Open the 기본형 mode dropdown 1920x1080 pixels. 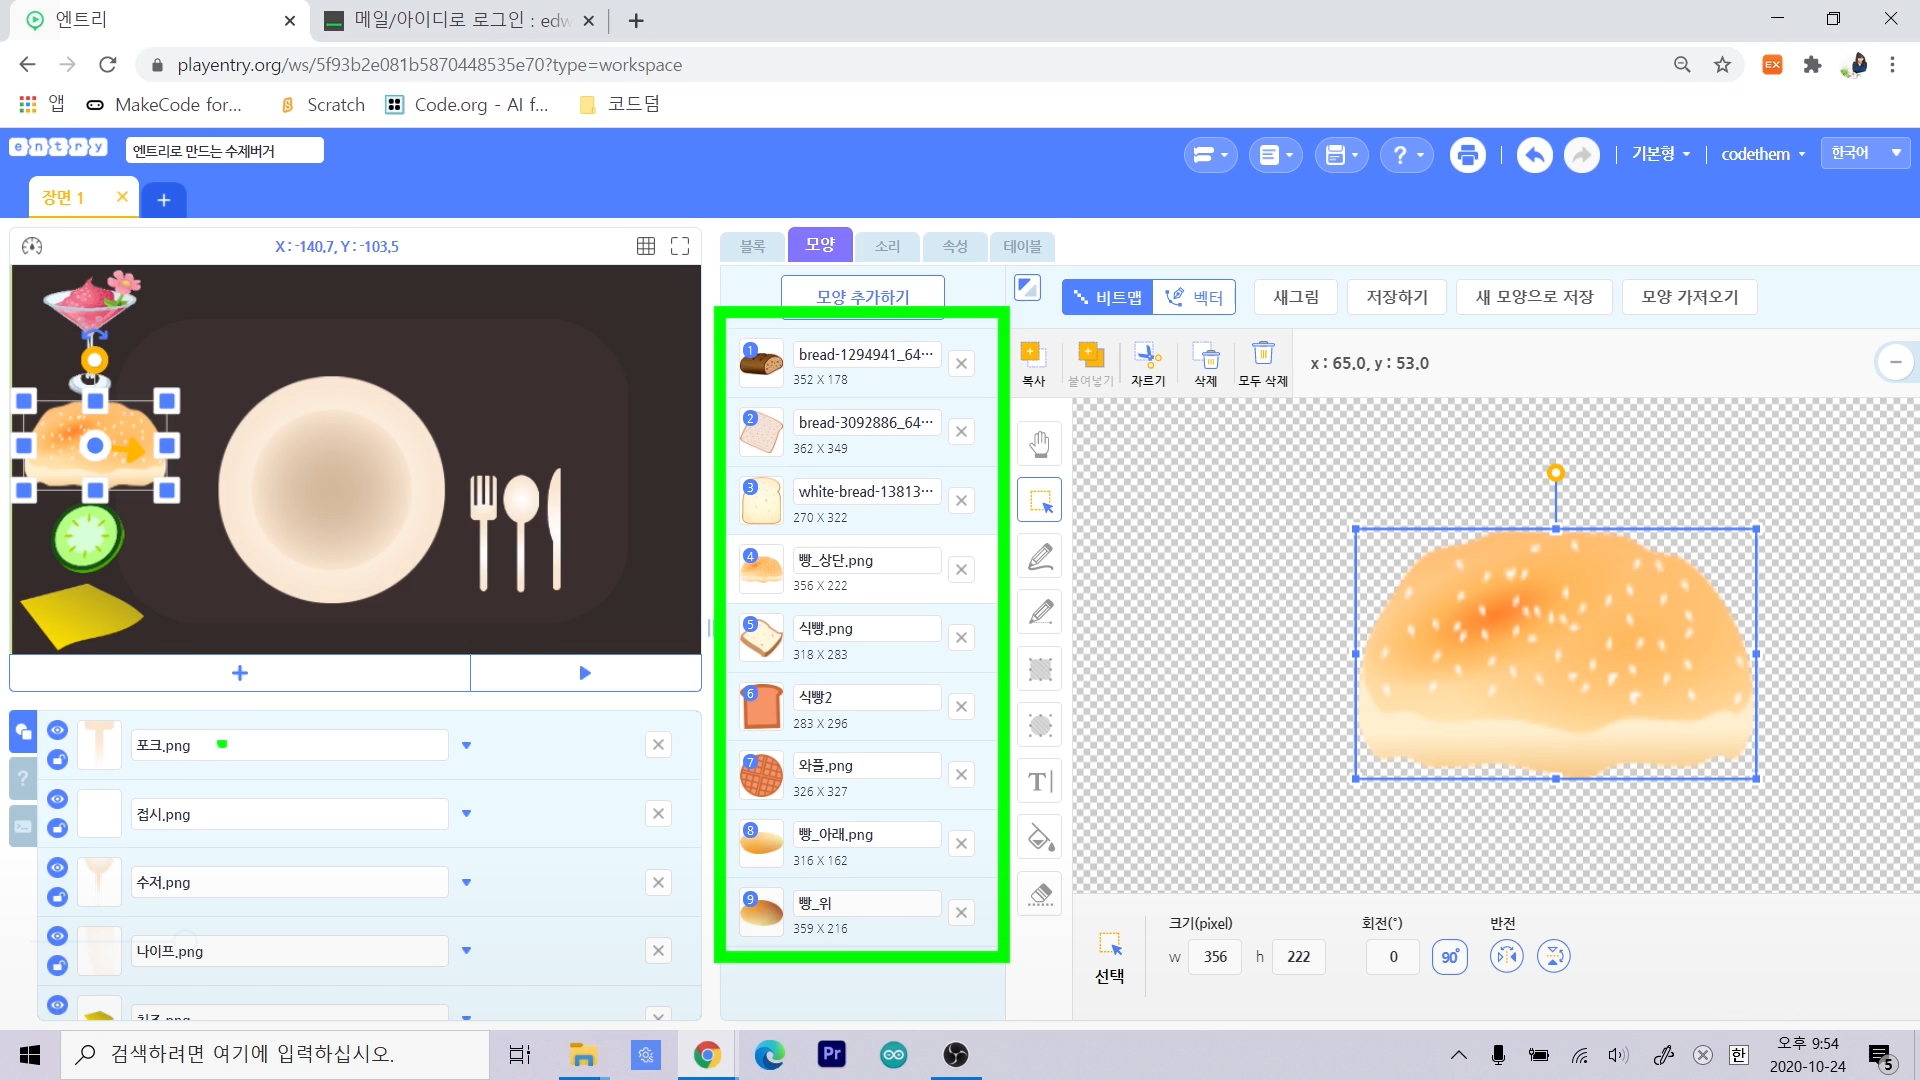pyautogui.click(x=1660, y=154)
